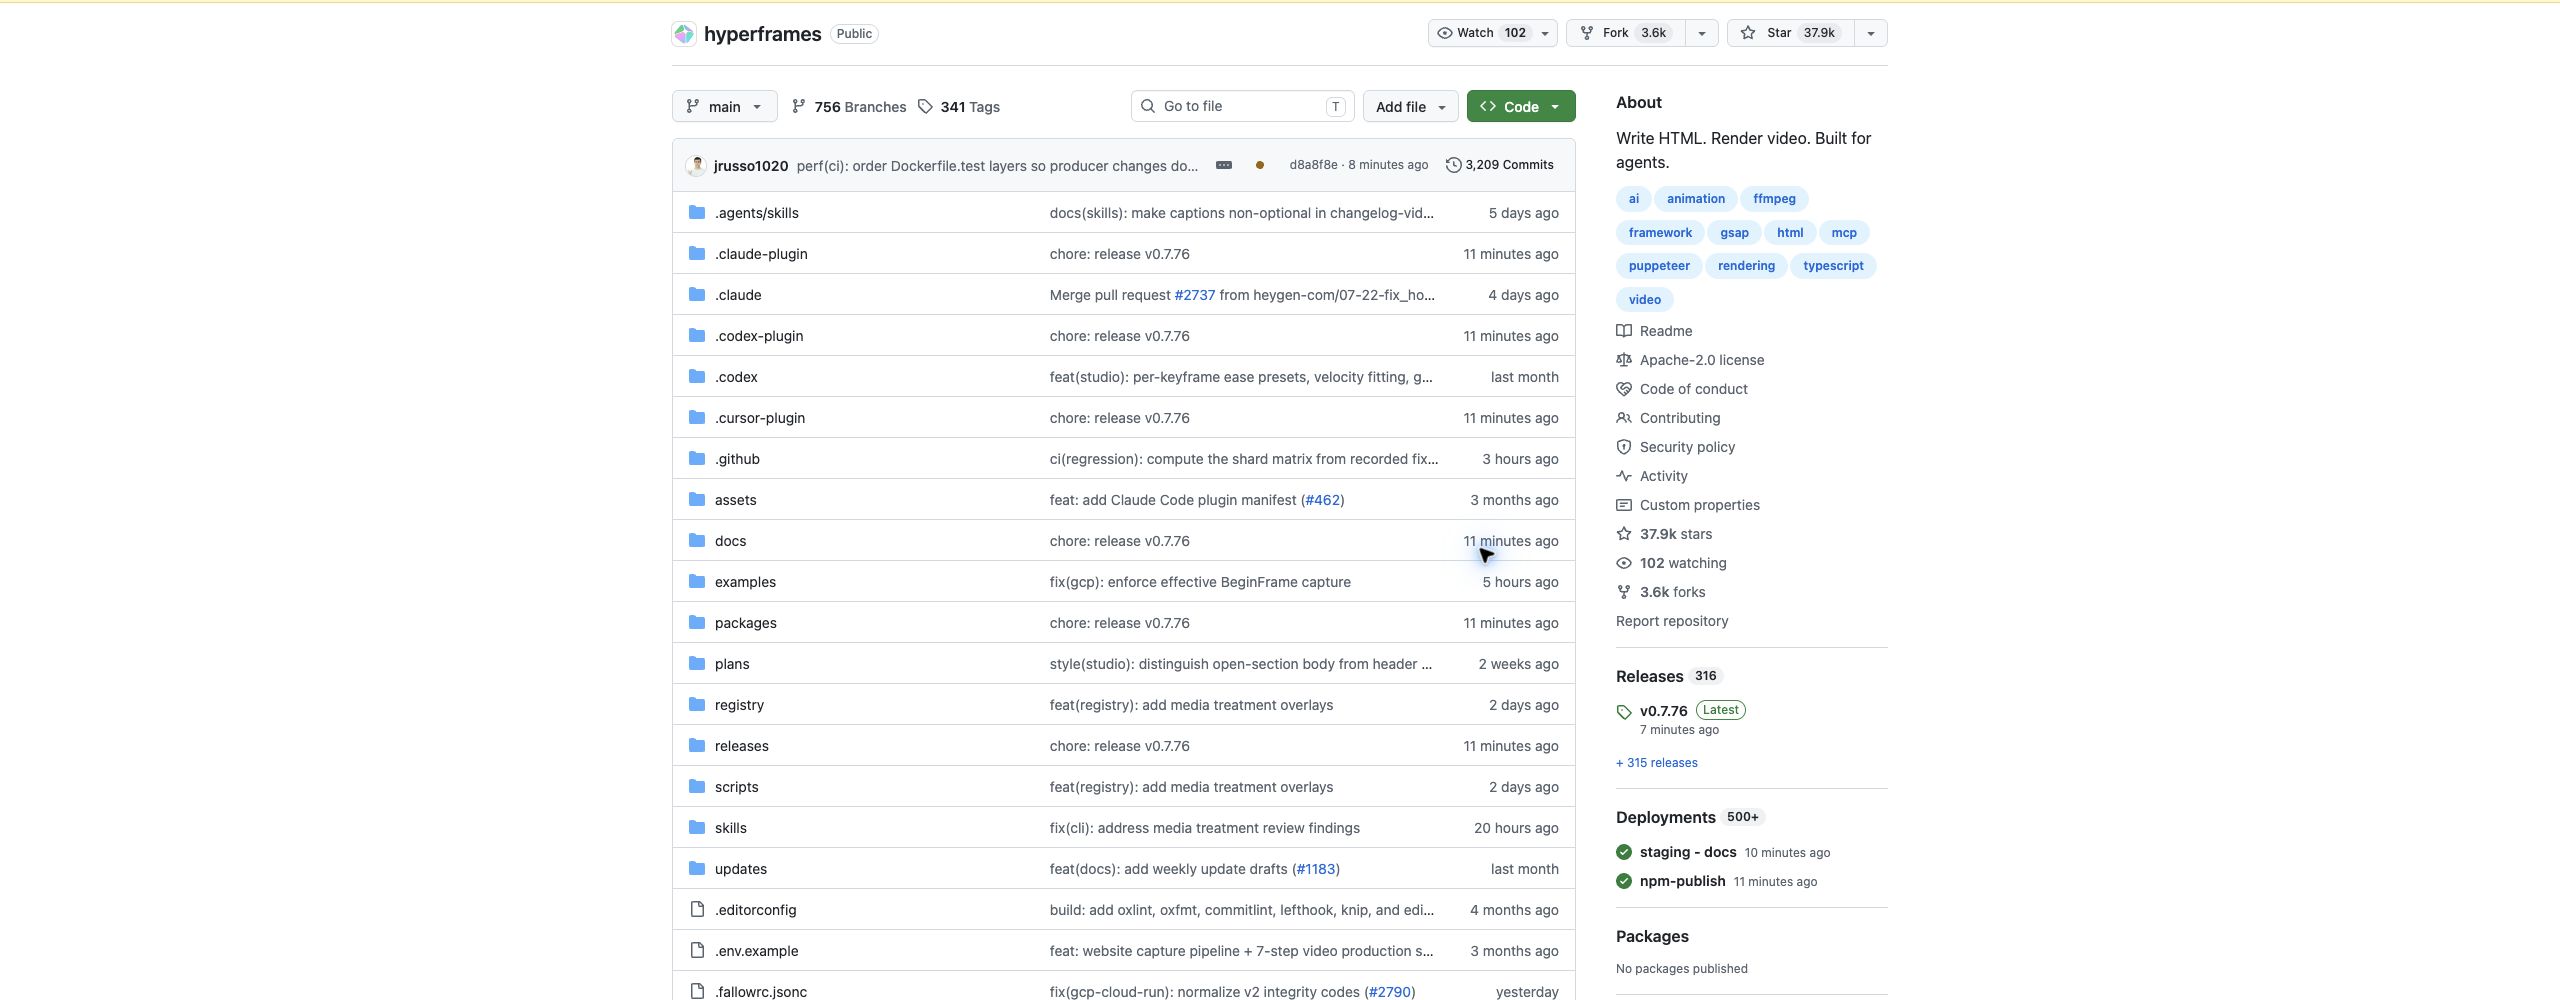Select the ffmpeg topic tag

[x=1774, y=199]
